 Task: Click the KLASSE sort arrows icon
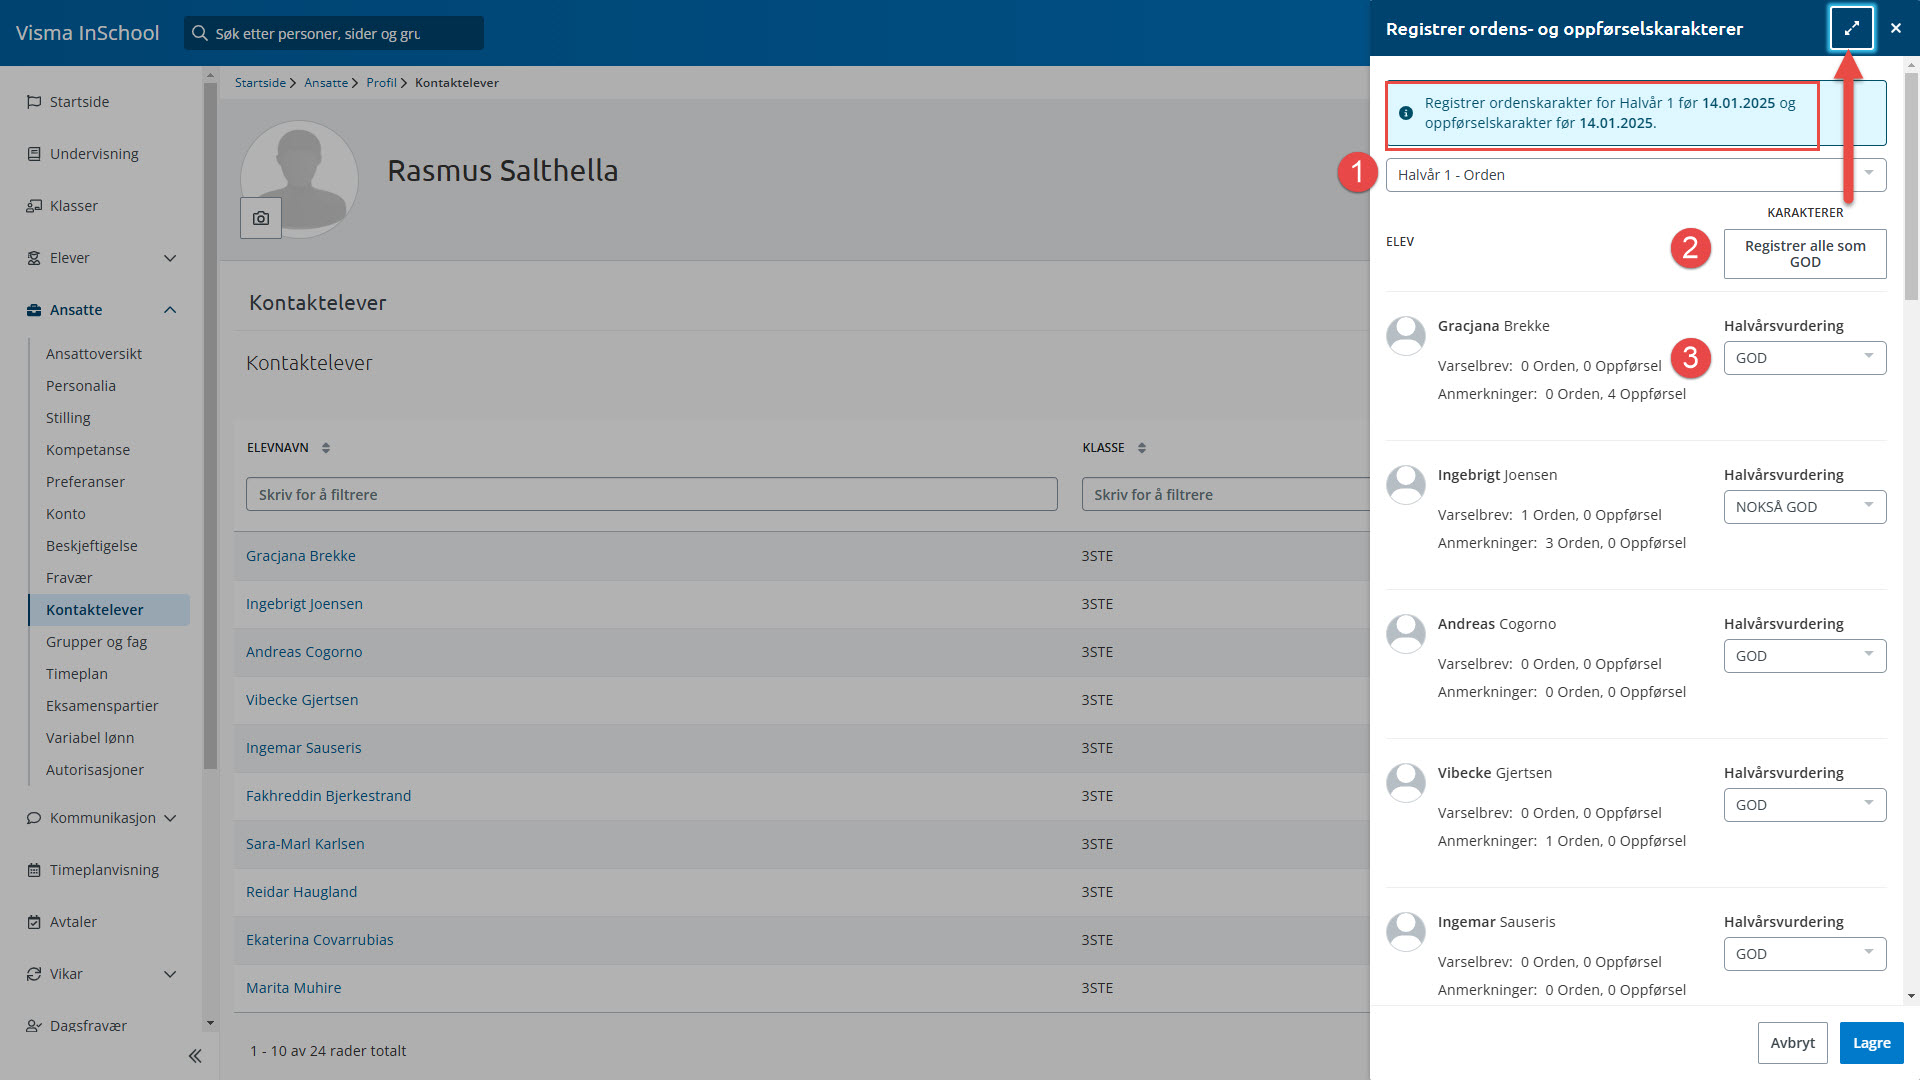pyautogui.click(x=1142, y=448)
